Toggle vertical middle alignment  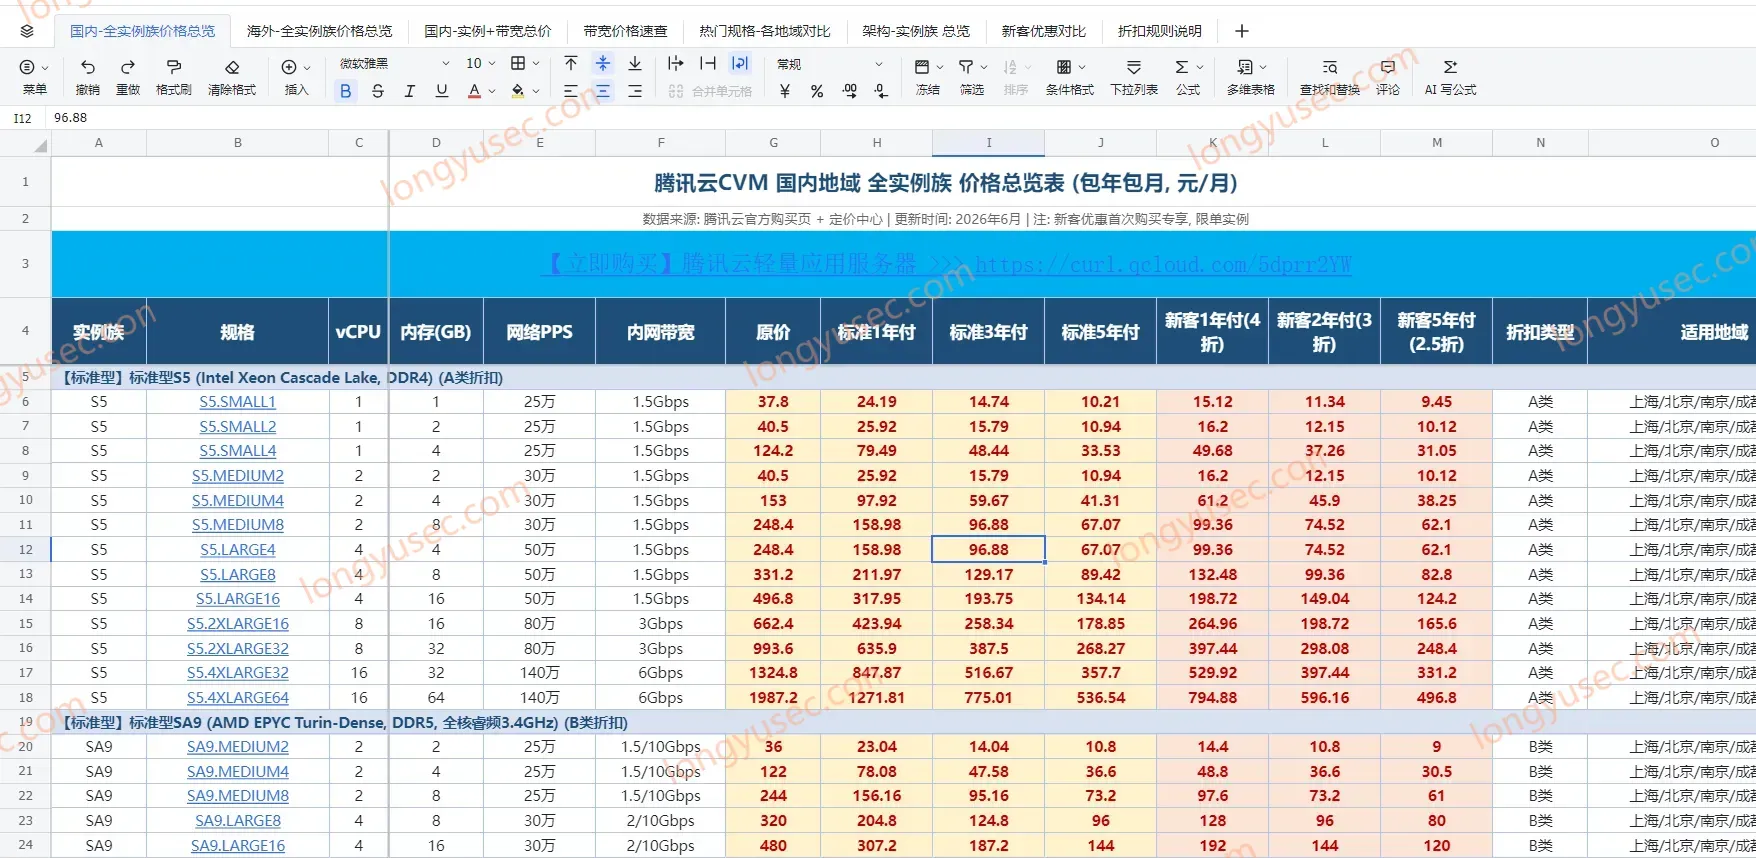[x=603, y=64]
